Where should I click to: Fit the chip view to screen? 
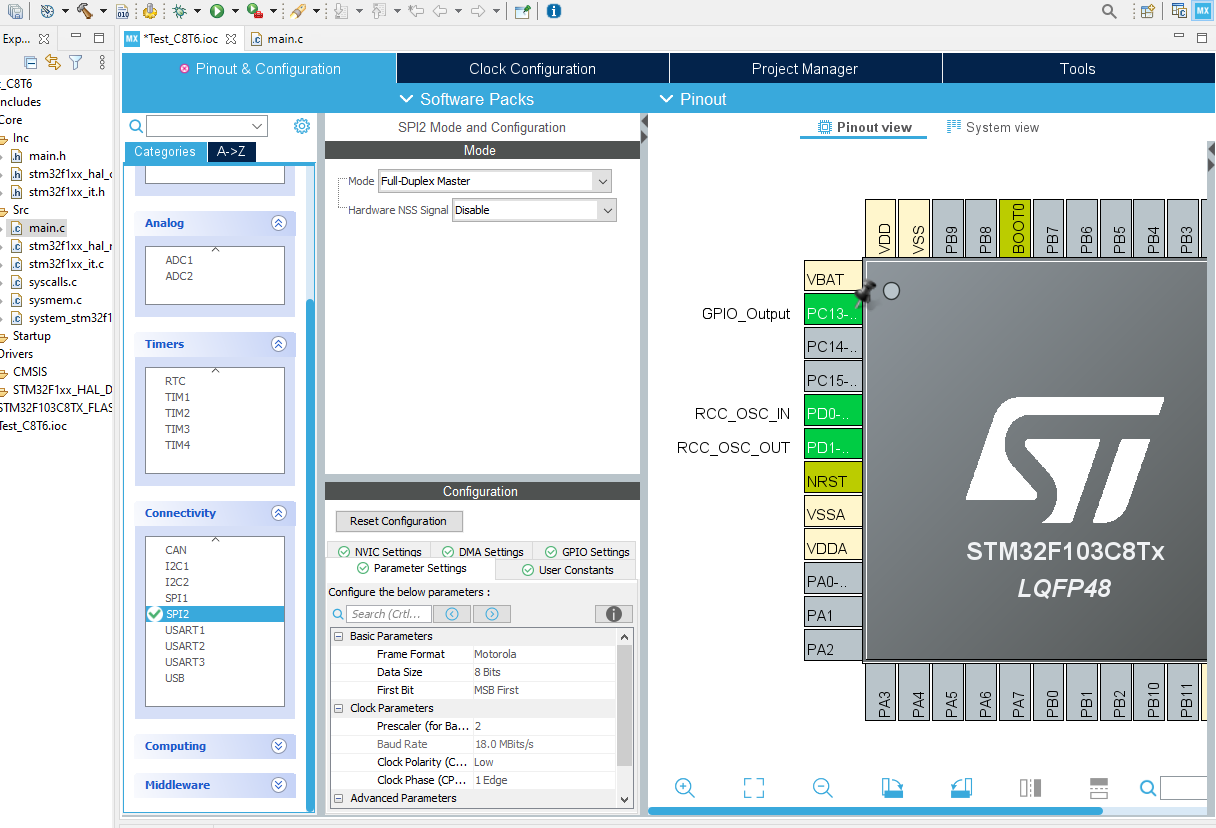click(754, 788)
